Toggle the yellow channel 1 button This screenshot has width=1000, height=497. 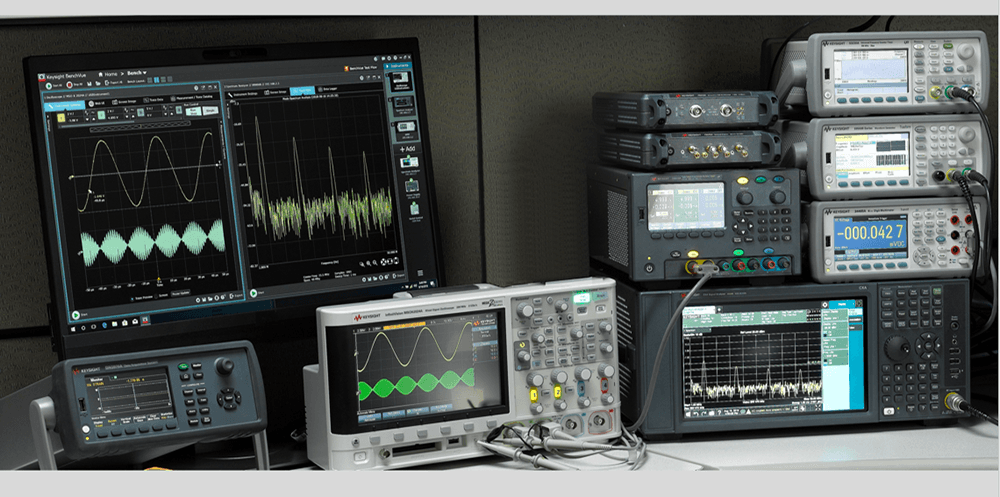(x=61, y=118)
